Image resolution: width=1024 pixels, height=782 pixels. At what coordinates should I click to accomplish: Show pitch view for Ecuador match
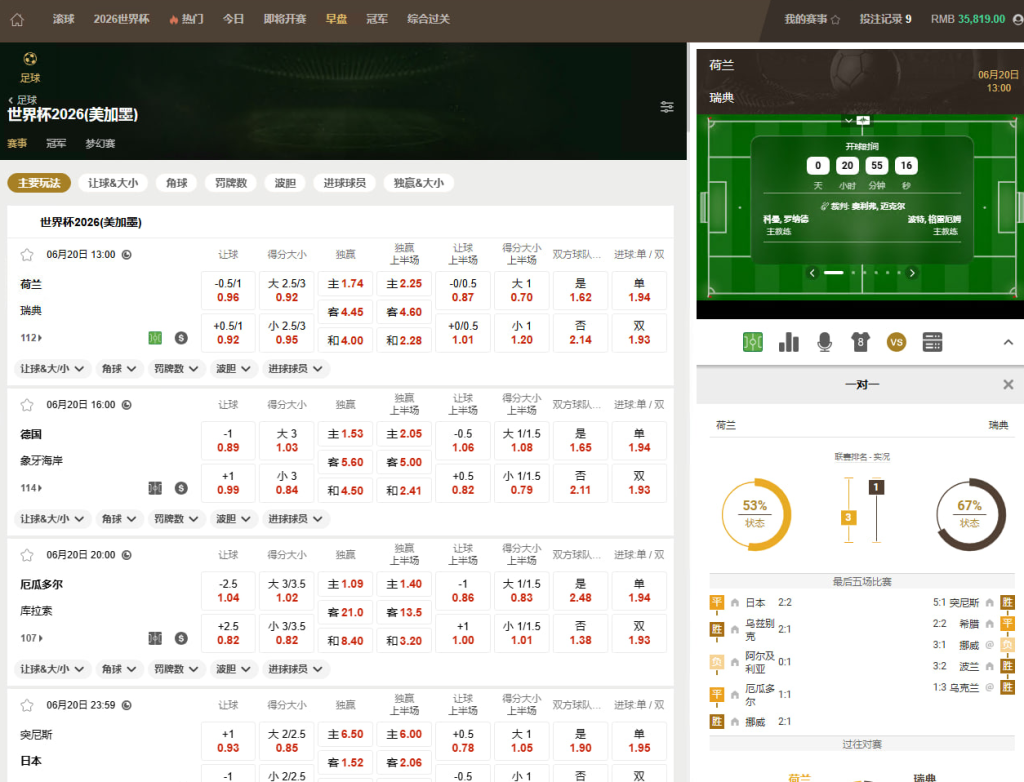click(x=155, y=638)
